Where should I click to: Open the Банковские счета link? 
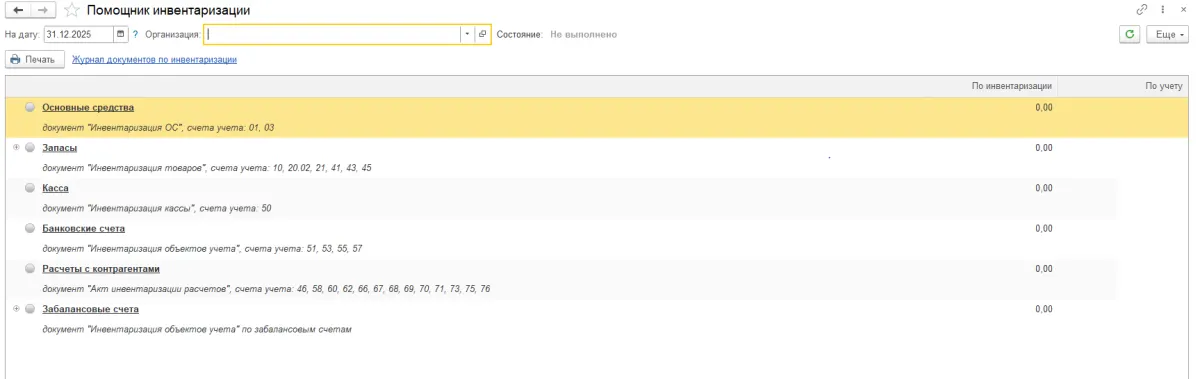click(83, 228)
